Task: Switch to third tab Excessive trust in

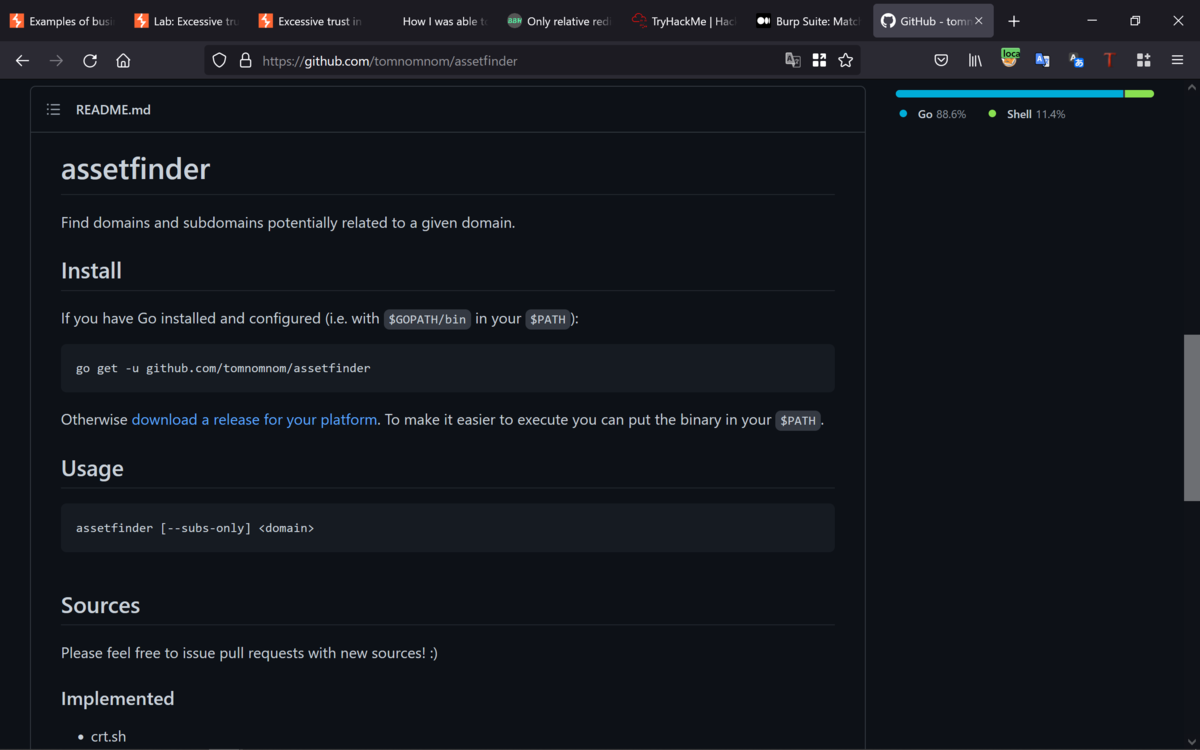Action: pyautogui.click(x=311, y=21)
